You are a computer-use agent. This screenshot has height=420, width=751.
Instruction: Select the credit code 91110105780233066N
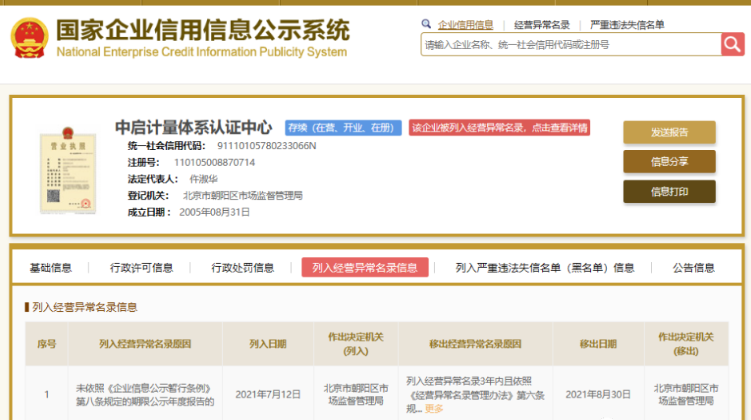coord(266,146)
